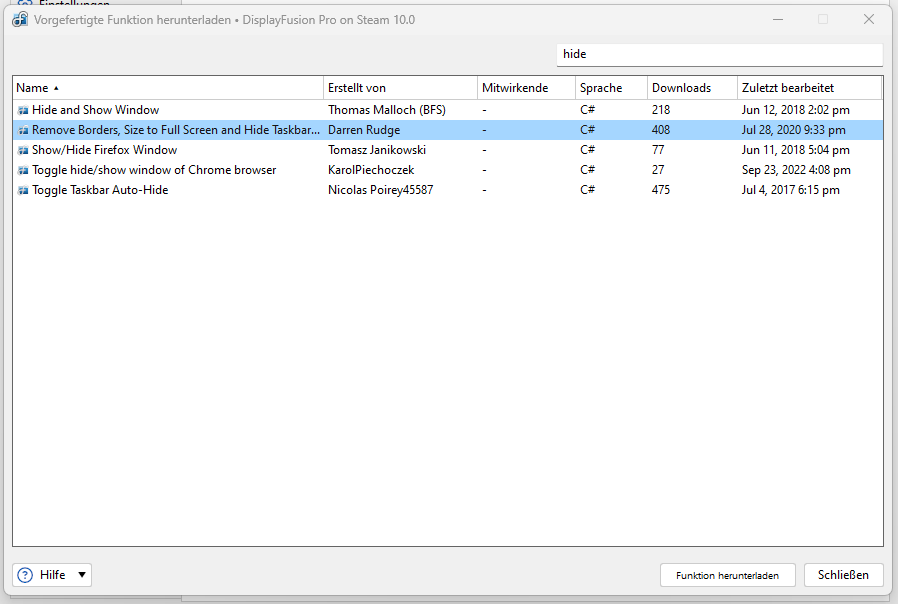
Task: Sort by the Sprache column header
Action: (612, 88)
